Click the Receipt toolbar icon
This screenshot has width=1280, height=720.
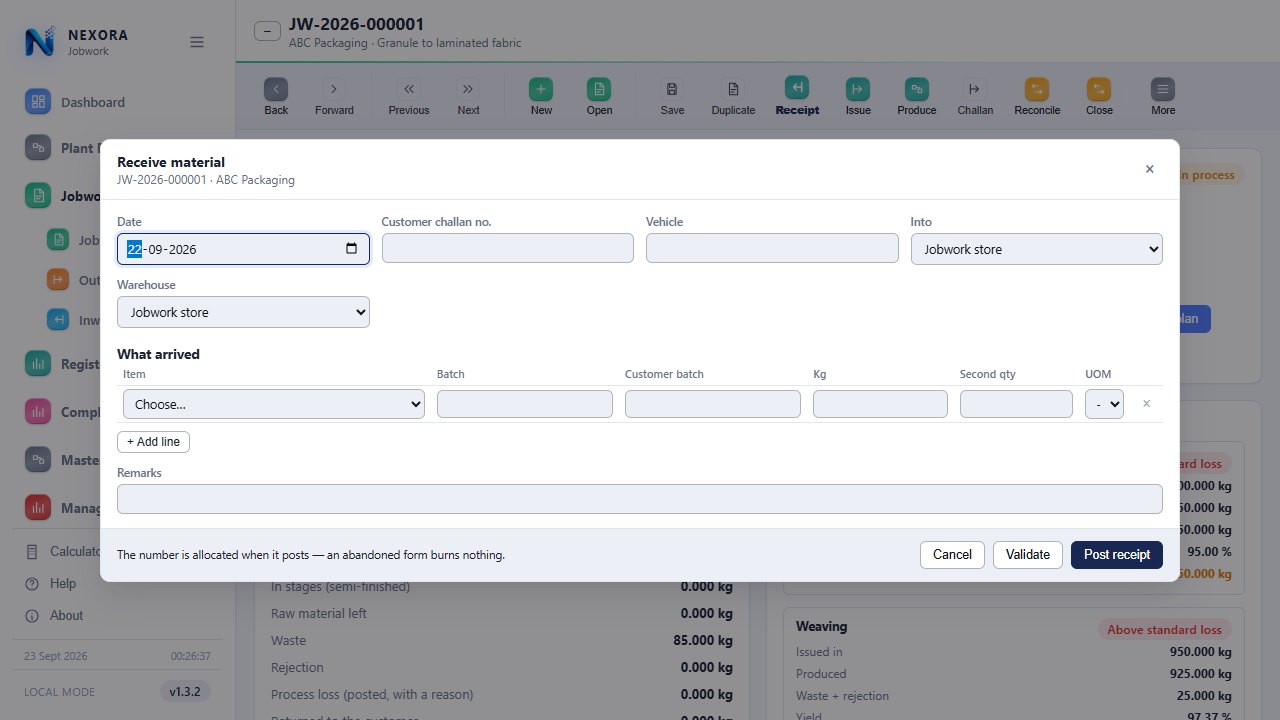coord(797,89)
